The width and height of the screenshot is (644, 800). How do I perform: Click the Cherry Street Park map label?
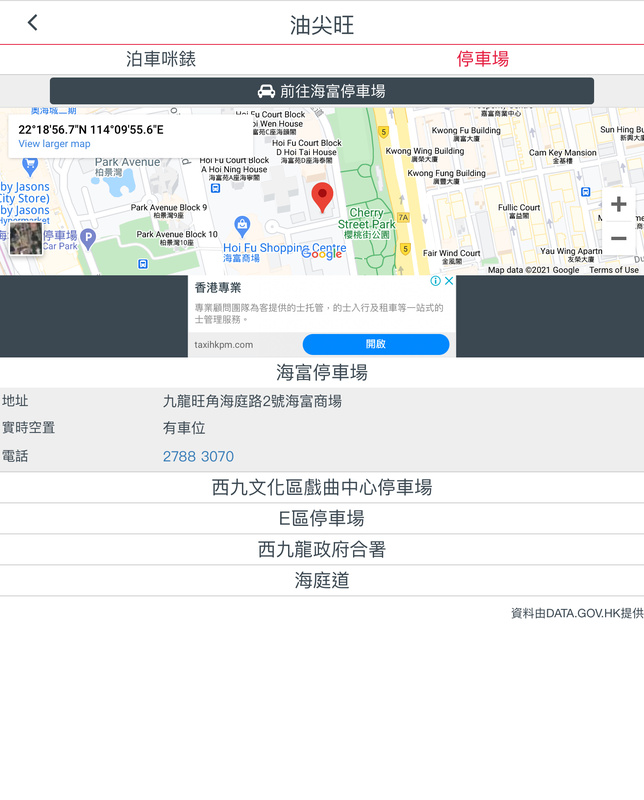point(366,223)
